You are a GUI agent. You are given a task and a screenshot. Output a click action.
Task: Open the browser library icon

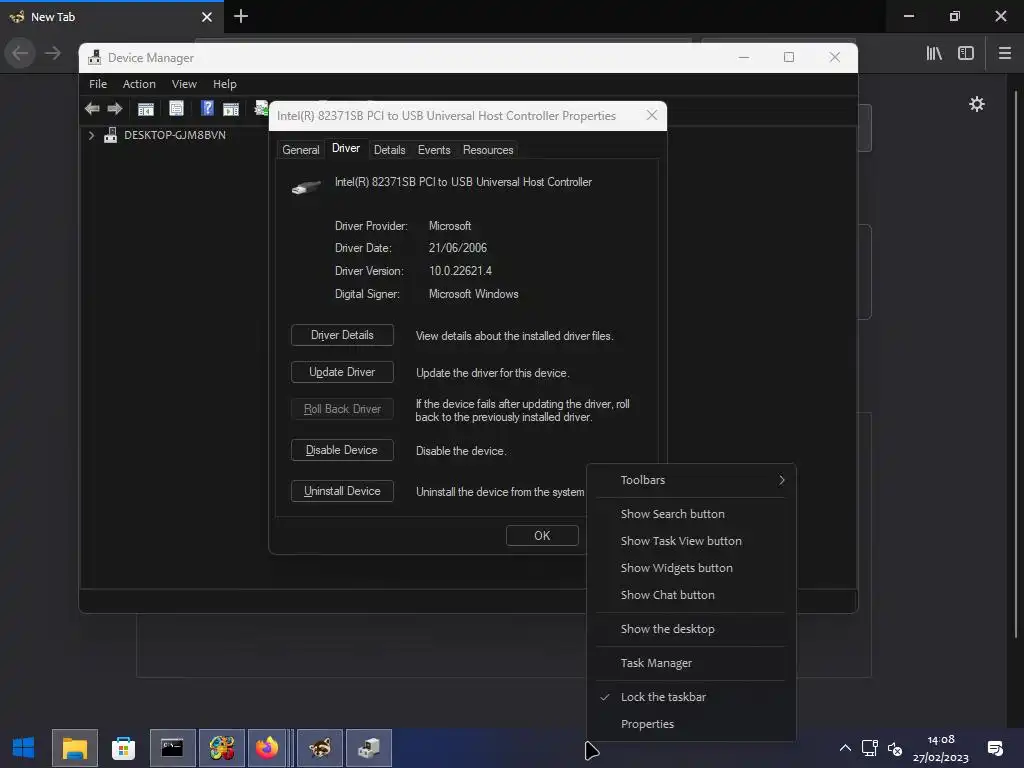[934, 54]
